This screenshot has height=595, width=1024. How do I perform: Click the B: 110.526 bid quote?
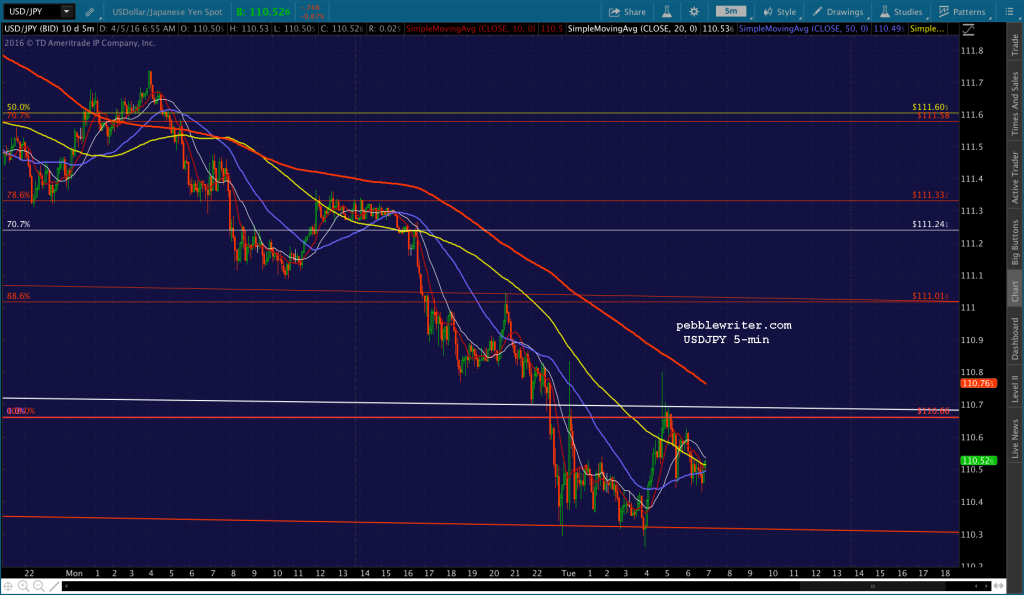[x=263, y=12]
